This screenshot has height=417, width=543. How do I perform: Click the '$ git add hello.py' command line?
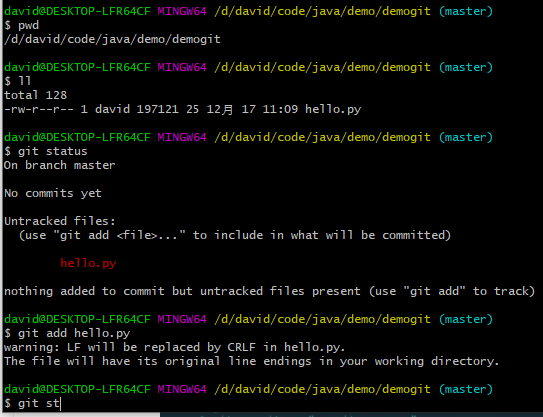click(x=67, y=333)
